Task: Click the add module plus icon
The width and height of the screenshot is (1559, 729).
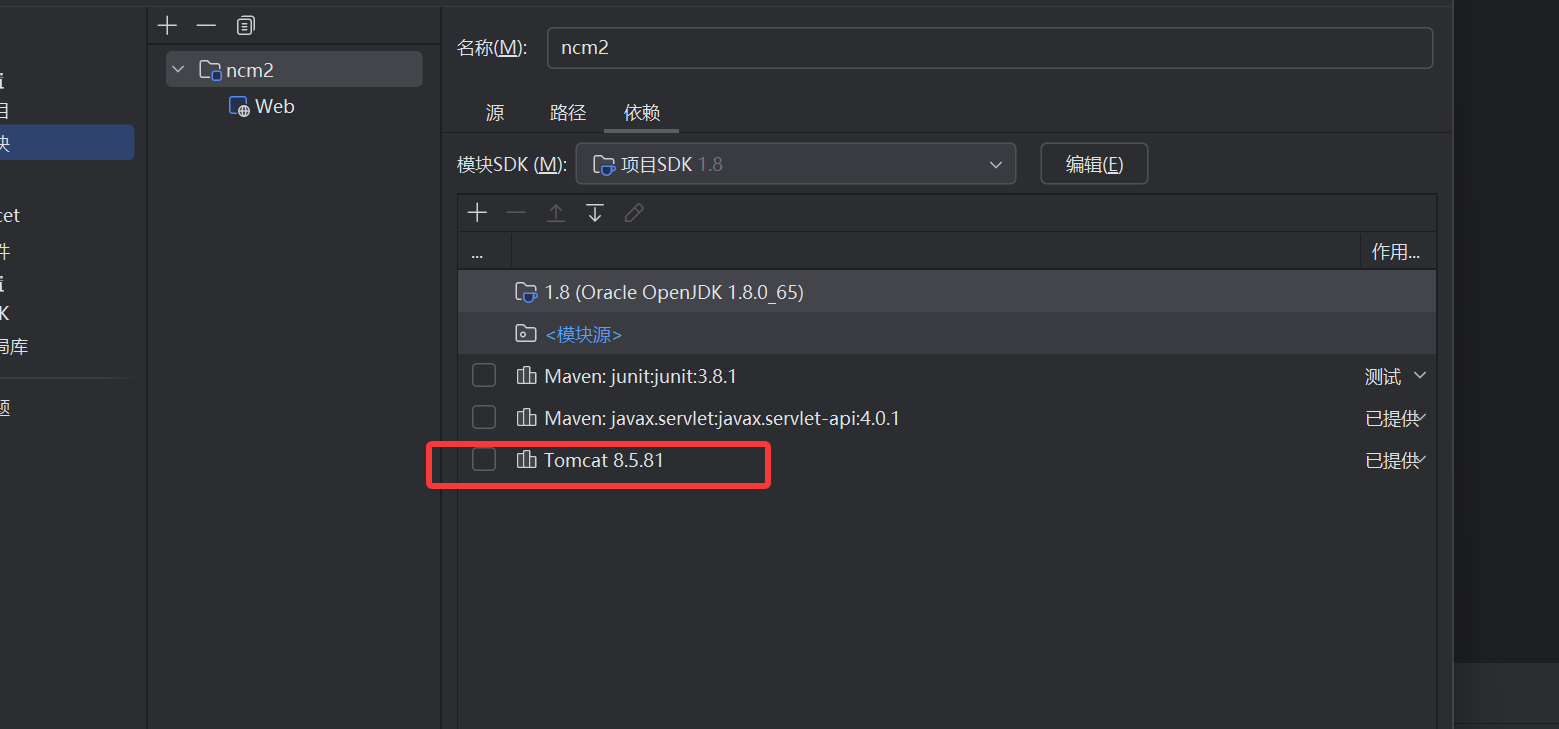Action: (x=167, y=25)
